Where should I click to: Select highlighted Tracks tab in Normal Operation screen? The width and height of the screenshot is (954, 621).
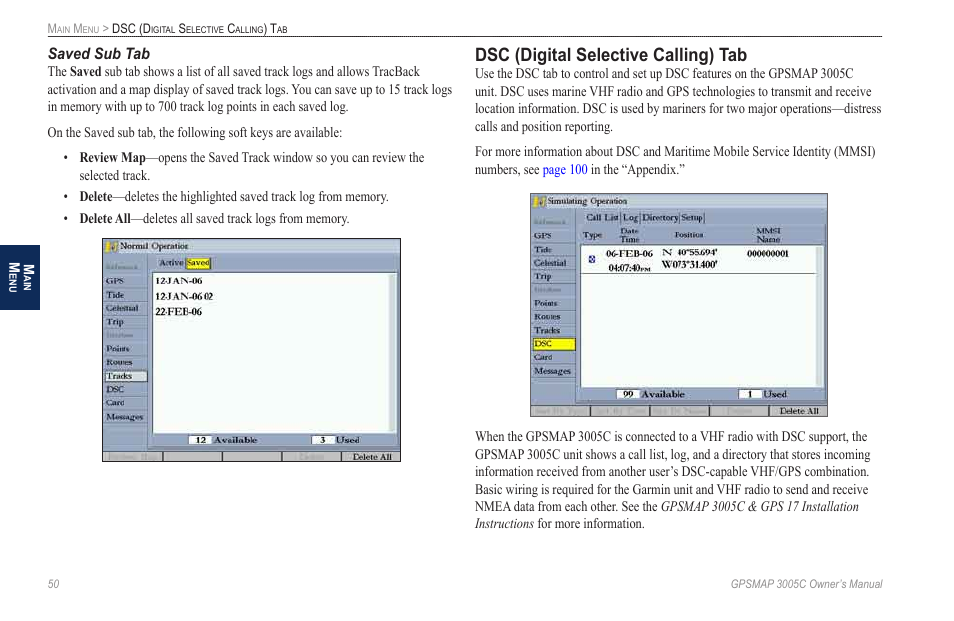(x=126, y=376)
